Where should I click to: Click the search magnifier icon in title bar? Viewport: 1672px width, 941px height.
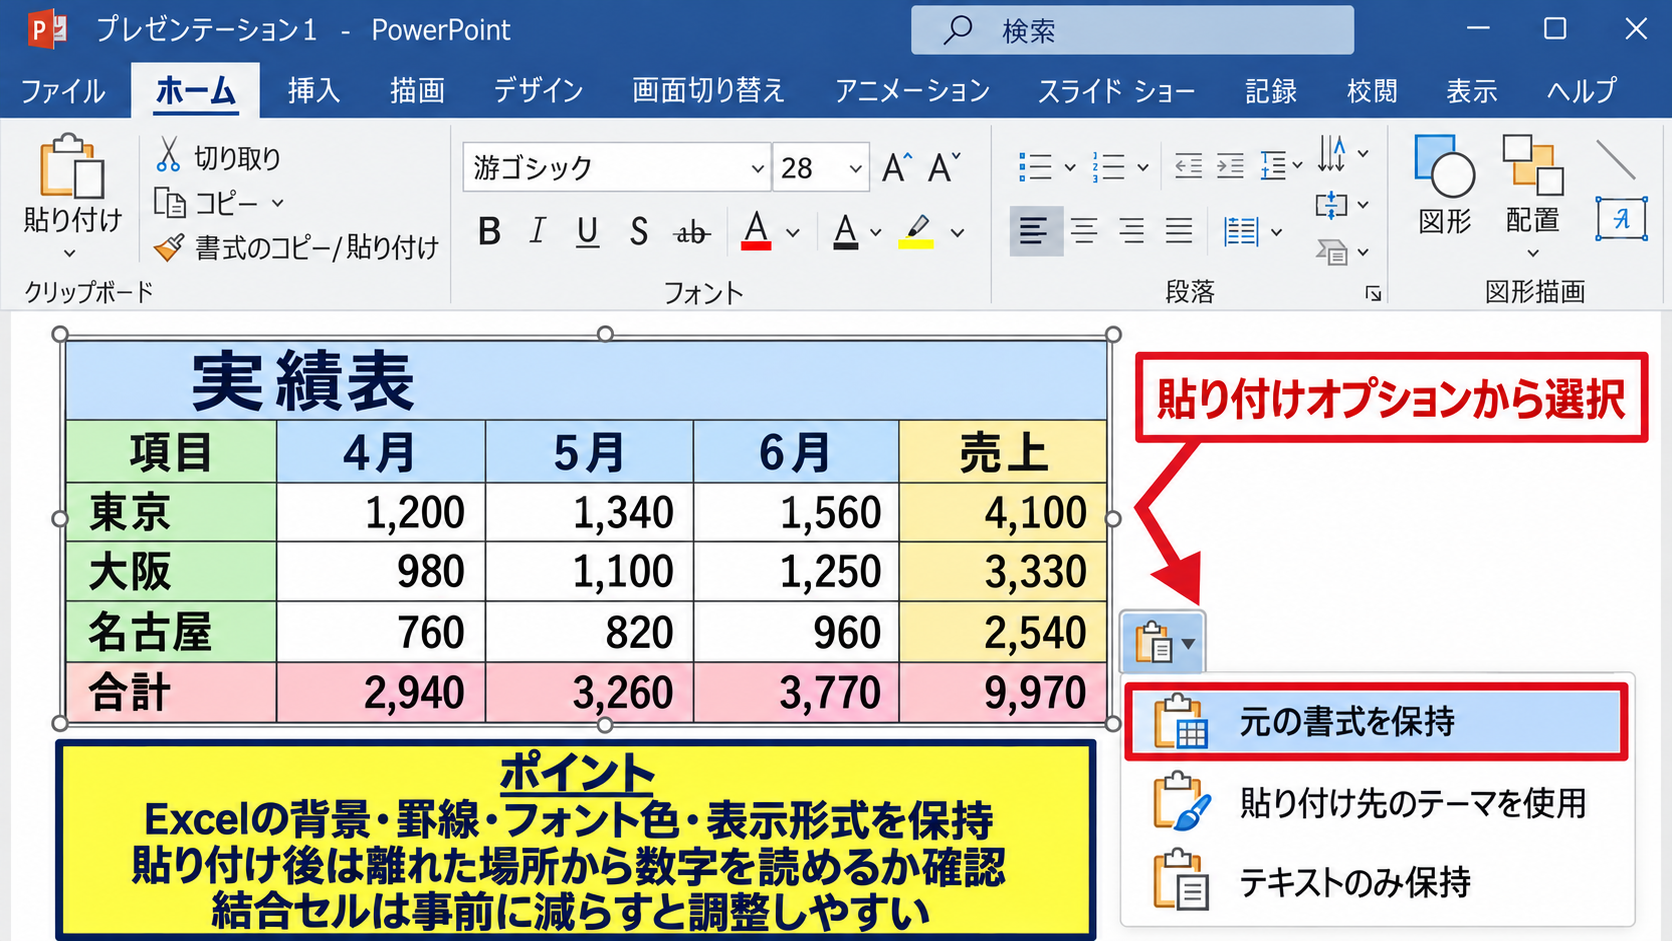click(957, 30)
